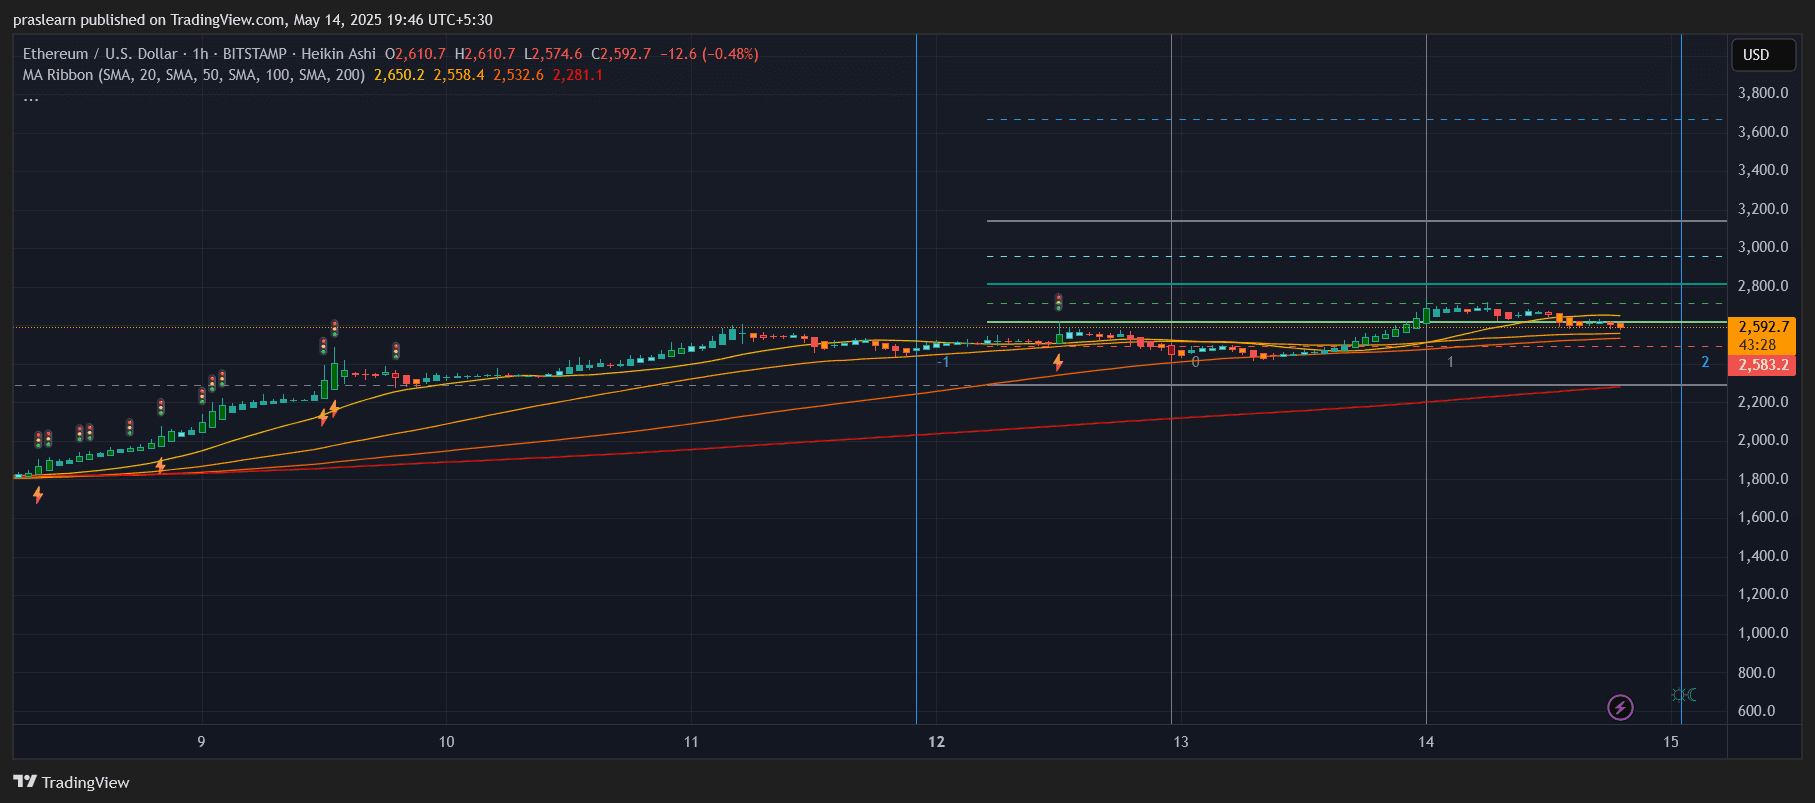This screenshot has width=1815, height=803.
Task: Click the traffic-light marker above the May 12 candle
Action: pos(1059,302)
